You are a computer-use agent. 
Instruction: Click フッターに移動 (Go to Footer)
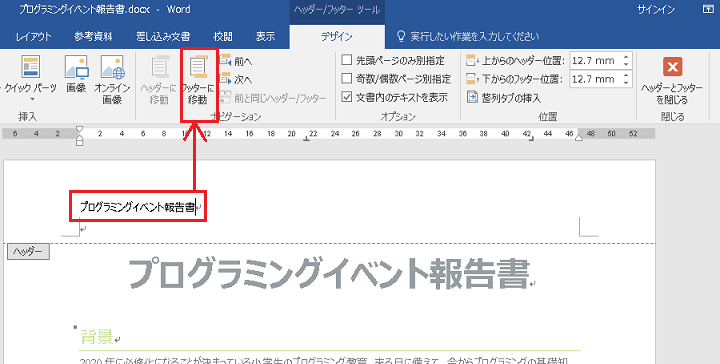click(198, 79)
